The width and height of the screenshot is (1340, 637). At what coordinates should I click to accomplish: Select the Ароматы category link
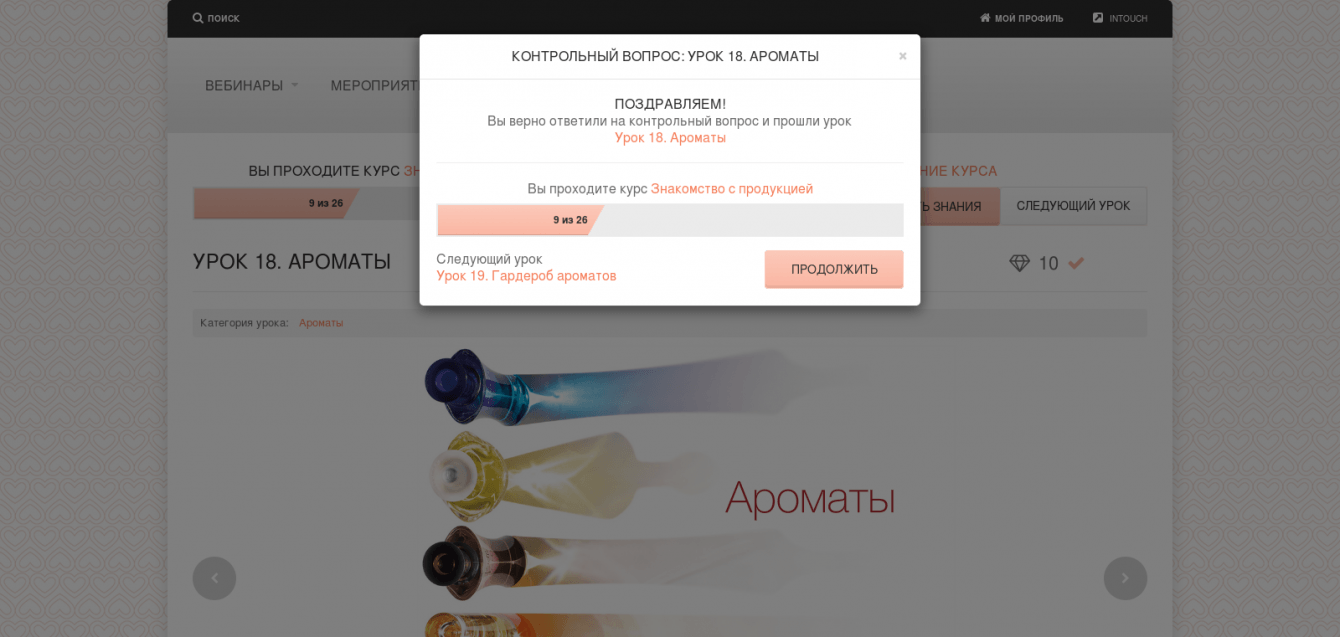[x=321, y=323]
